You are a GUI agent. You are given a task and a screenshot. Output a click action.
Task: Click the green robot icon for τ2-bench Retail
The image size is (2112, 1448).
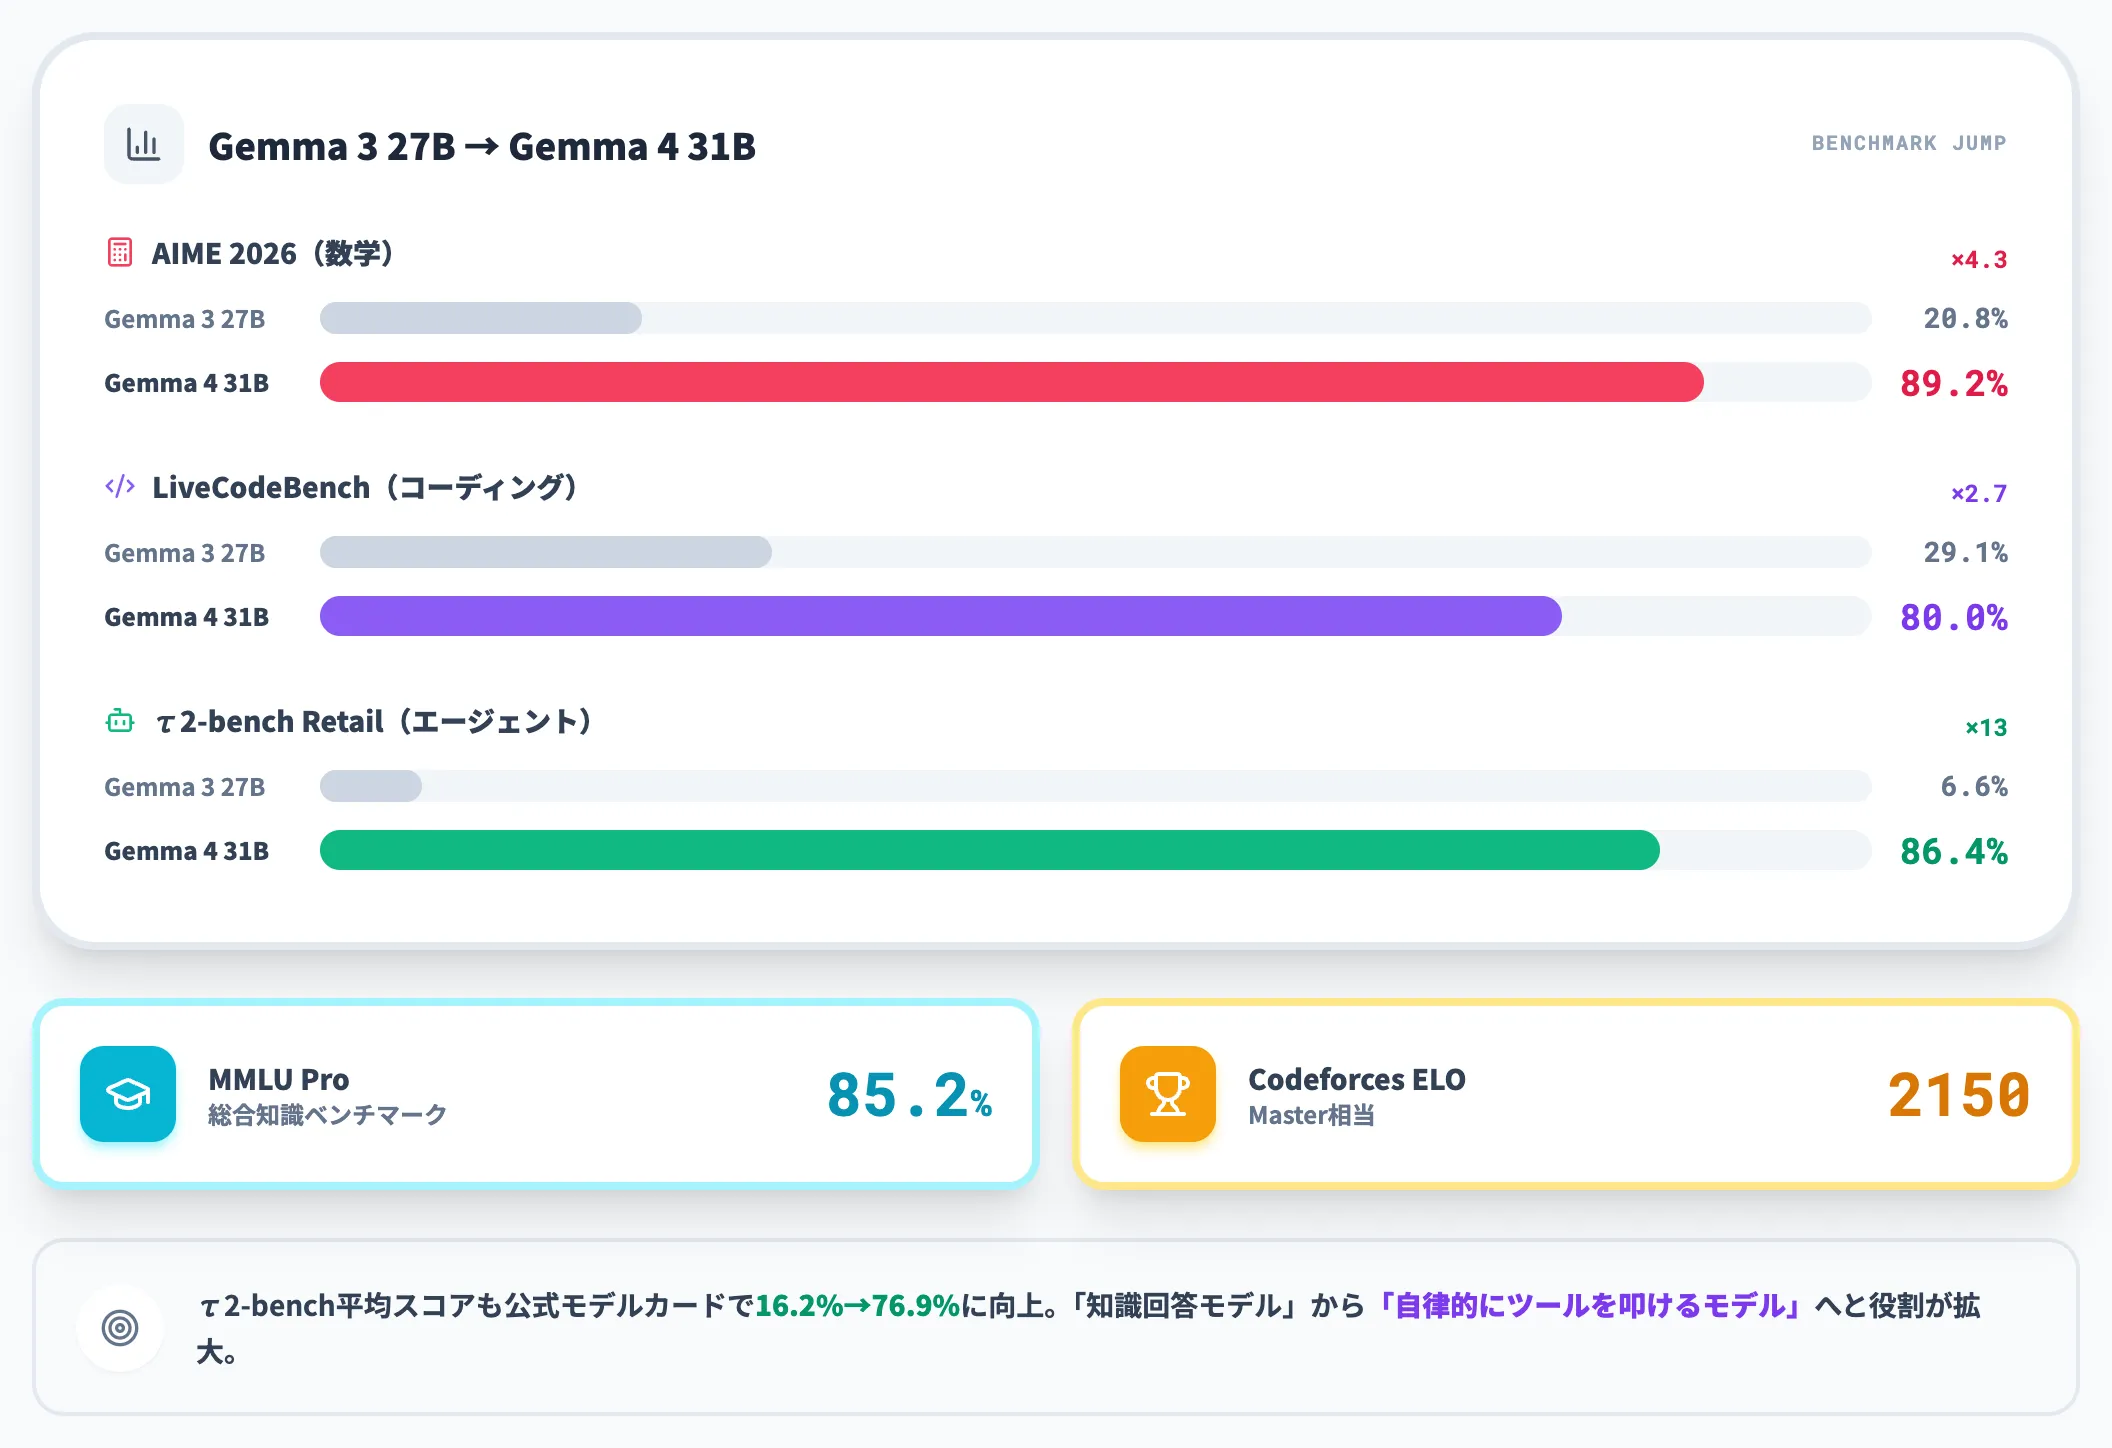[120, 721]
